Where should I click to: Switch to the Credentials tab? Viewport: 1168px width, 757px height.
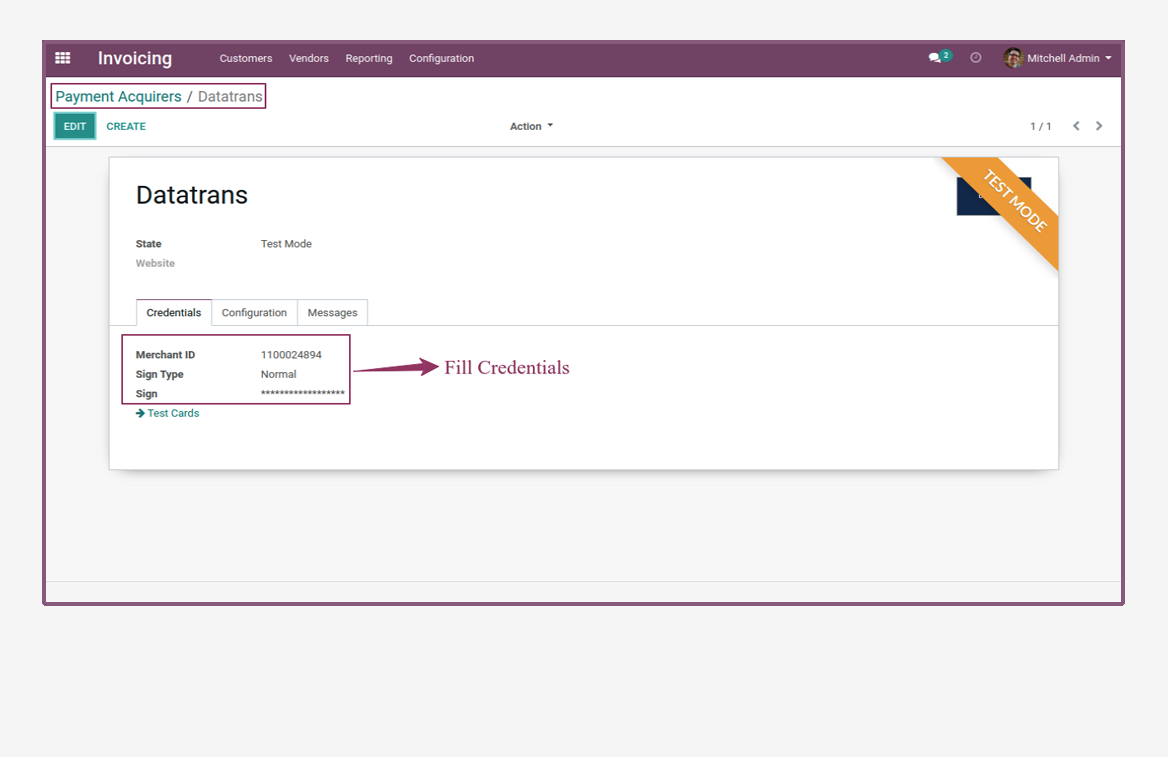coord(174,313)
